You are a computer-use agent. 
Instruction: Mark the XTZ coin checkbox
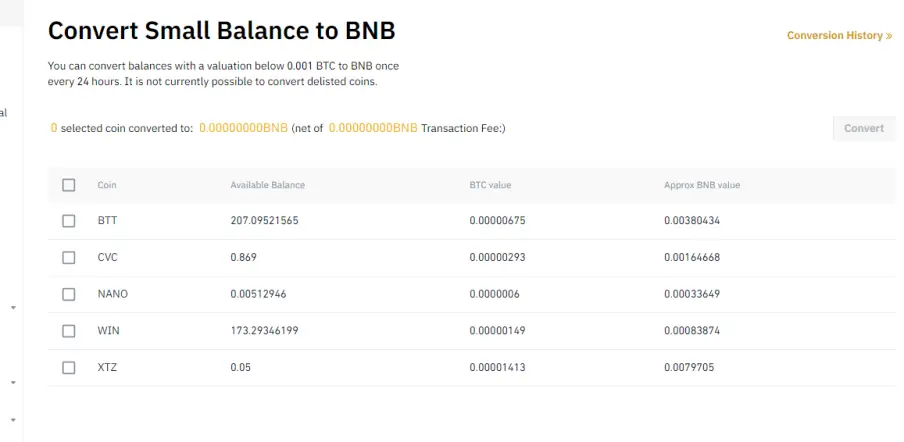tap(69, 368)
